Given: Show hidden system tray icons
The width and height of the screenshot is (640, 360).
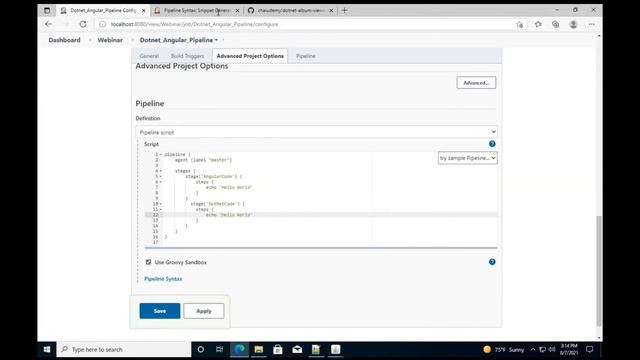Looking at the screenshot, I should click(x=533, y=349).
